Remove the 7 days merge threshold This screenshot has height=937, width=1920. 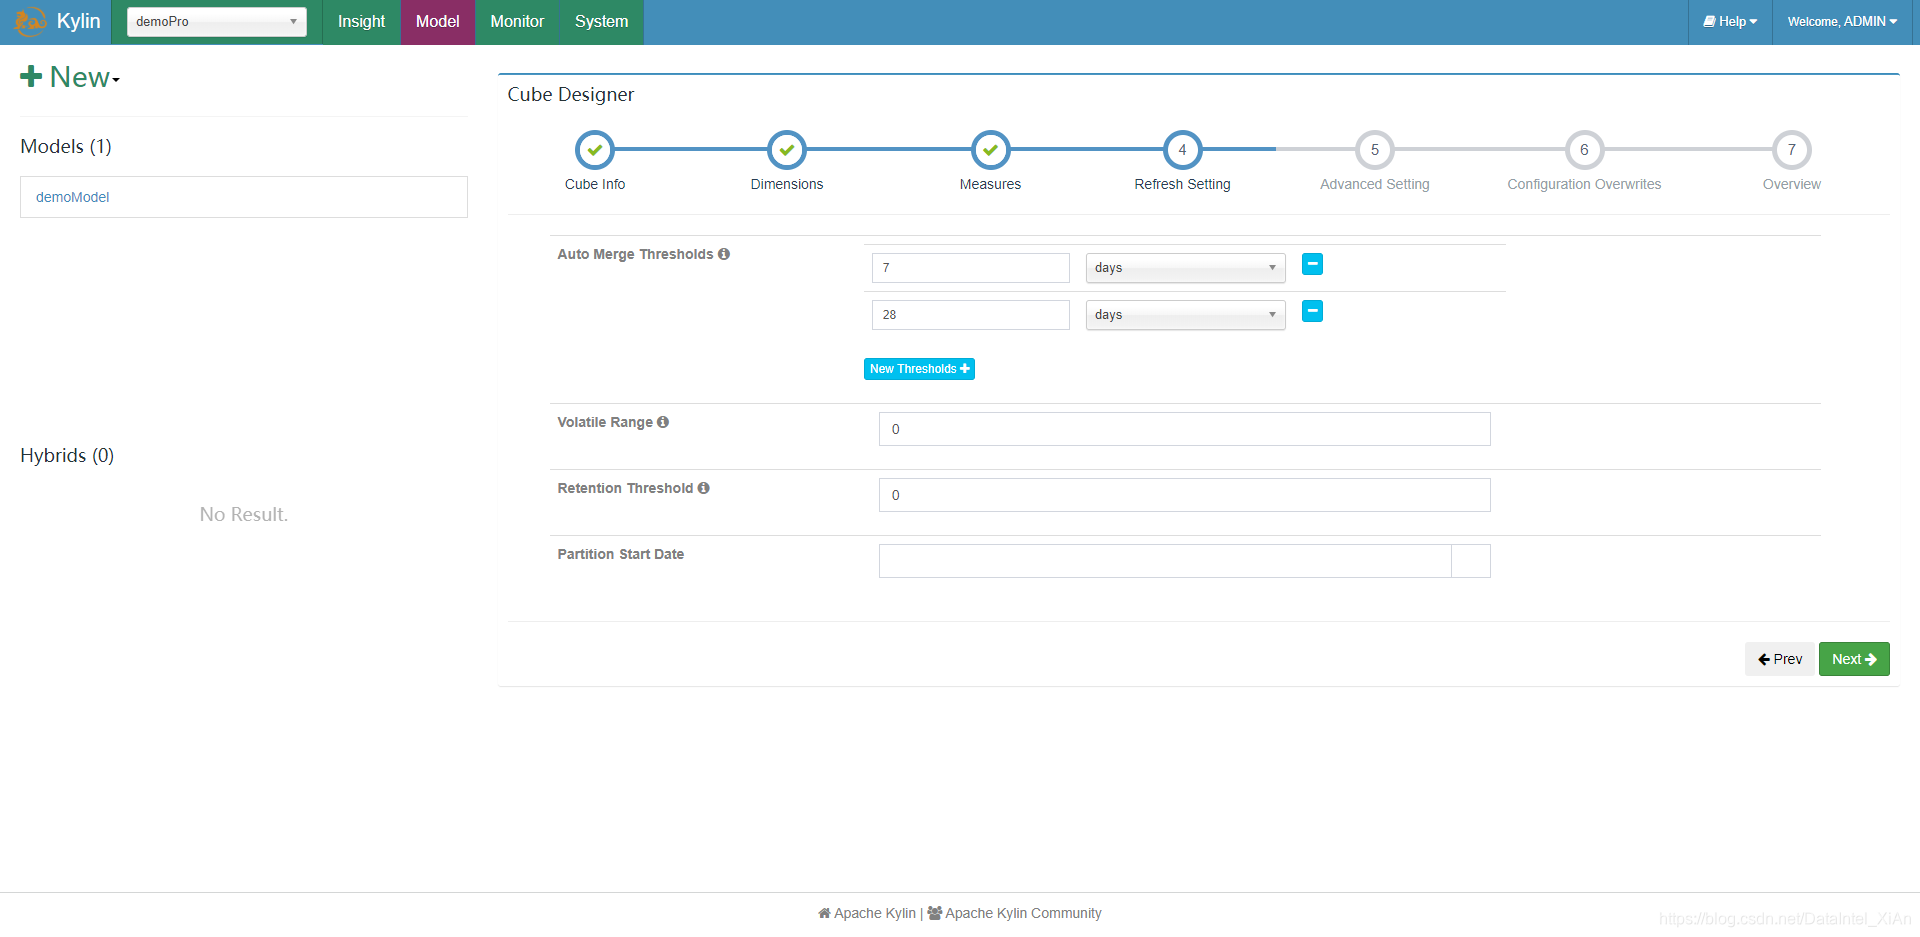click(1312, 264)
